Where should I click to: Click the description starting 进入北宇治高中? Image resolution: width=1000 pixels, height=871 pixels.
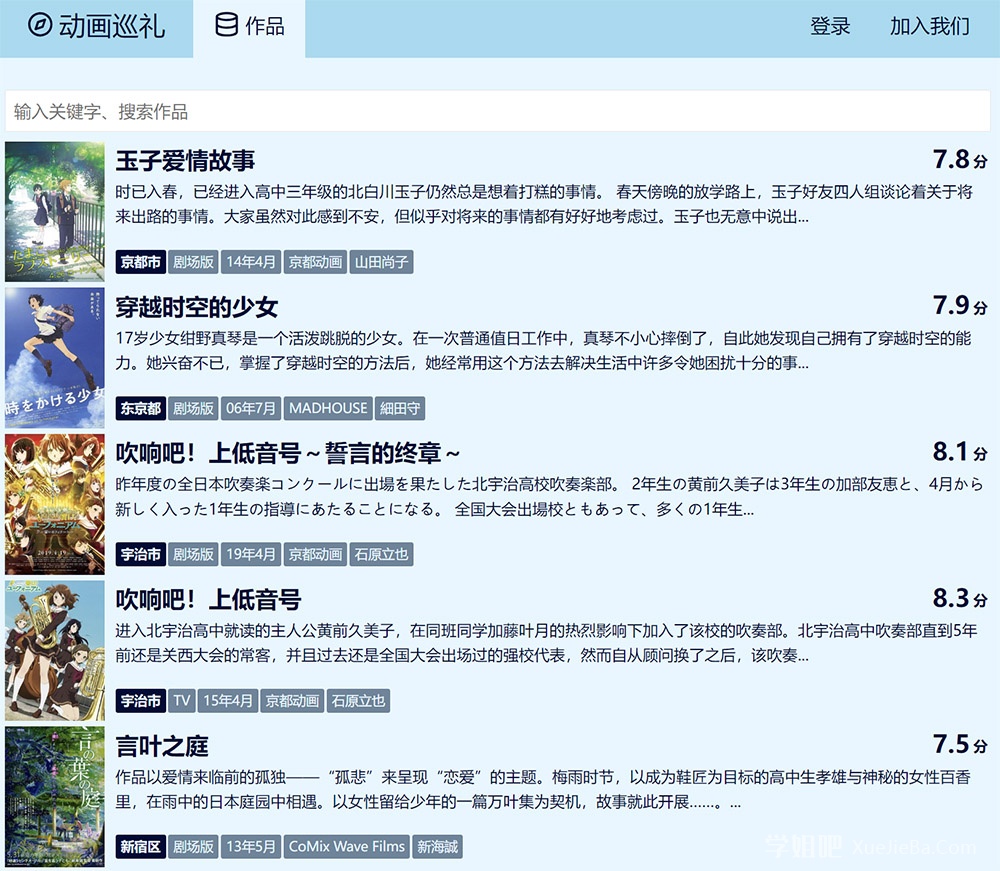[x=547, y=643]
